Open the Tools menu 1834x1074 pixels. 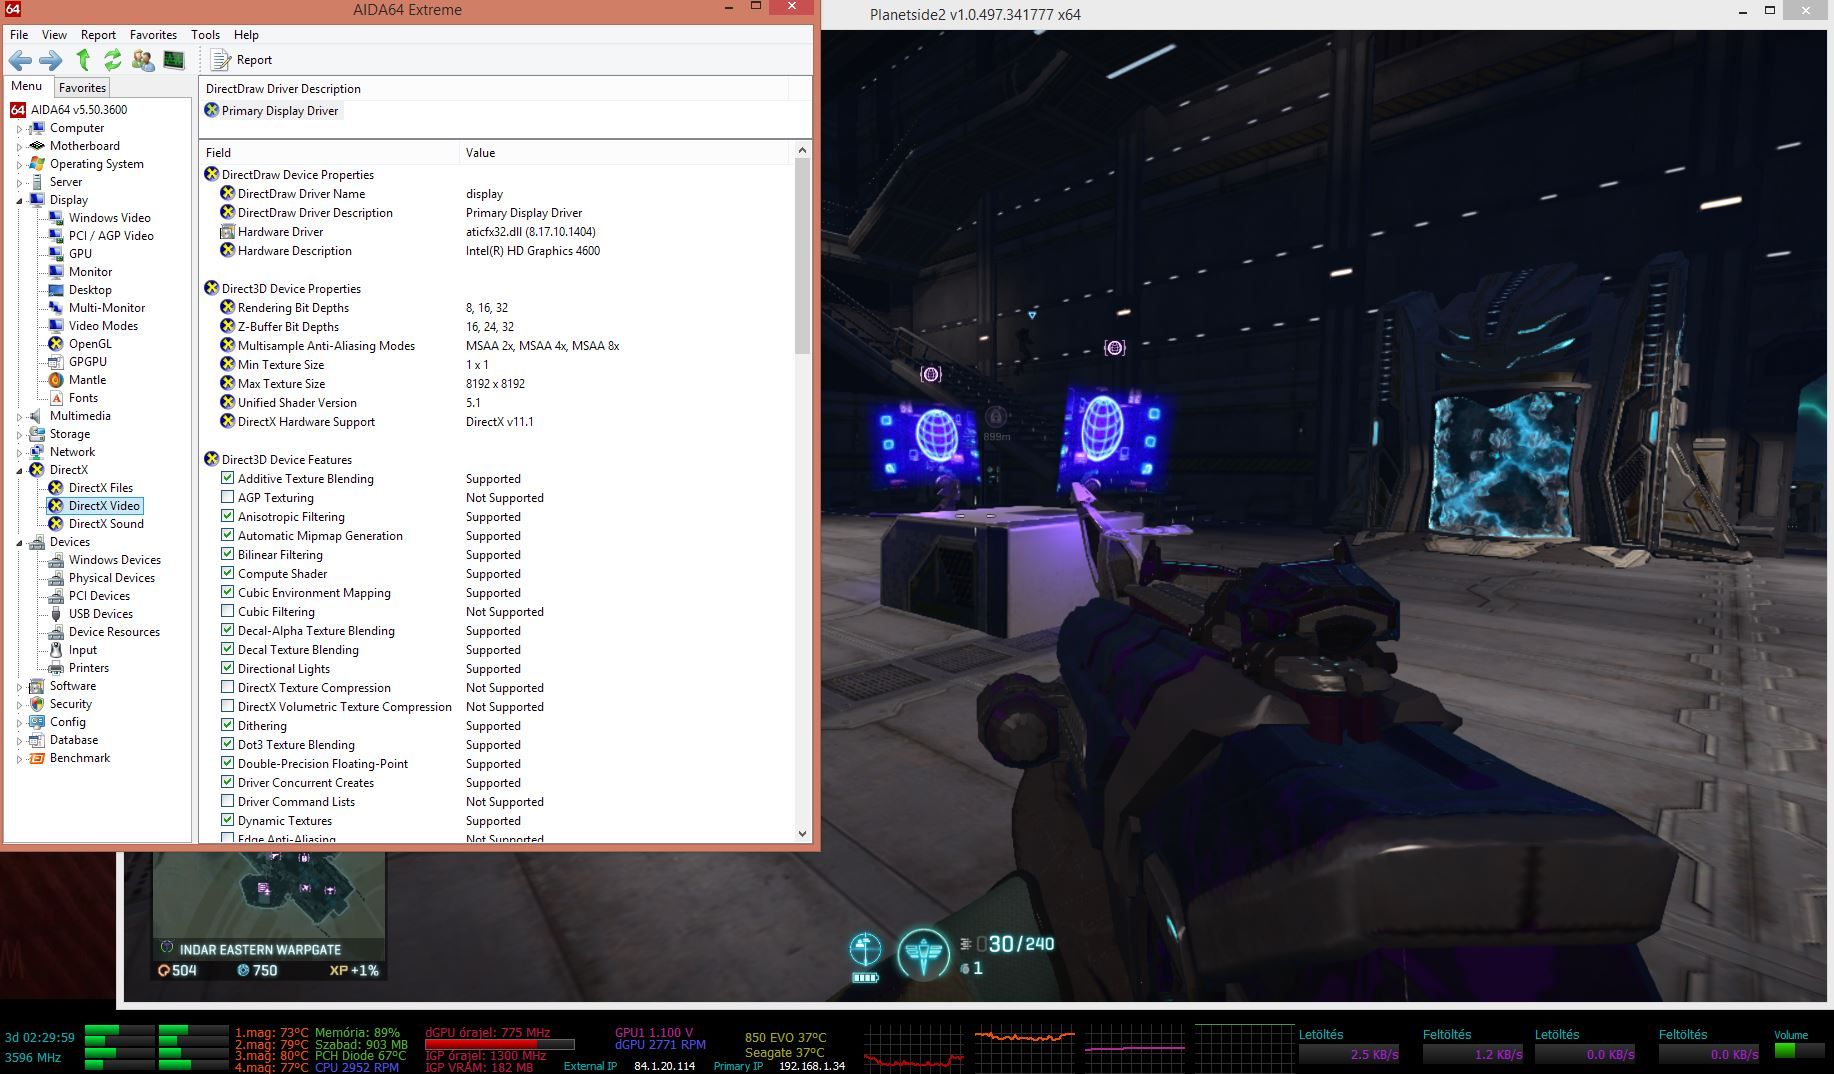click(205, 34)
